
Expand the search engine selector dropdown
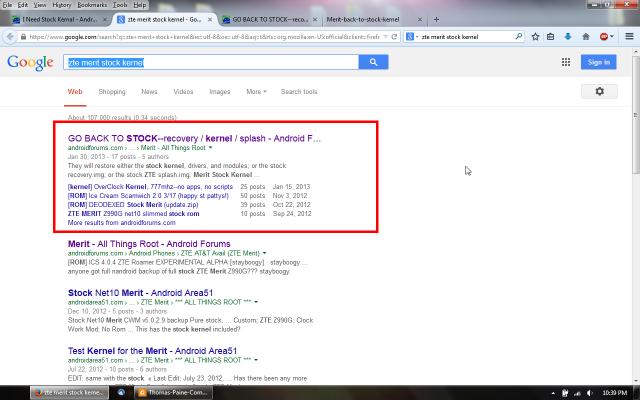tap(411, 37)
